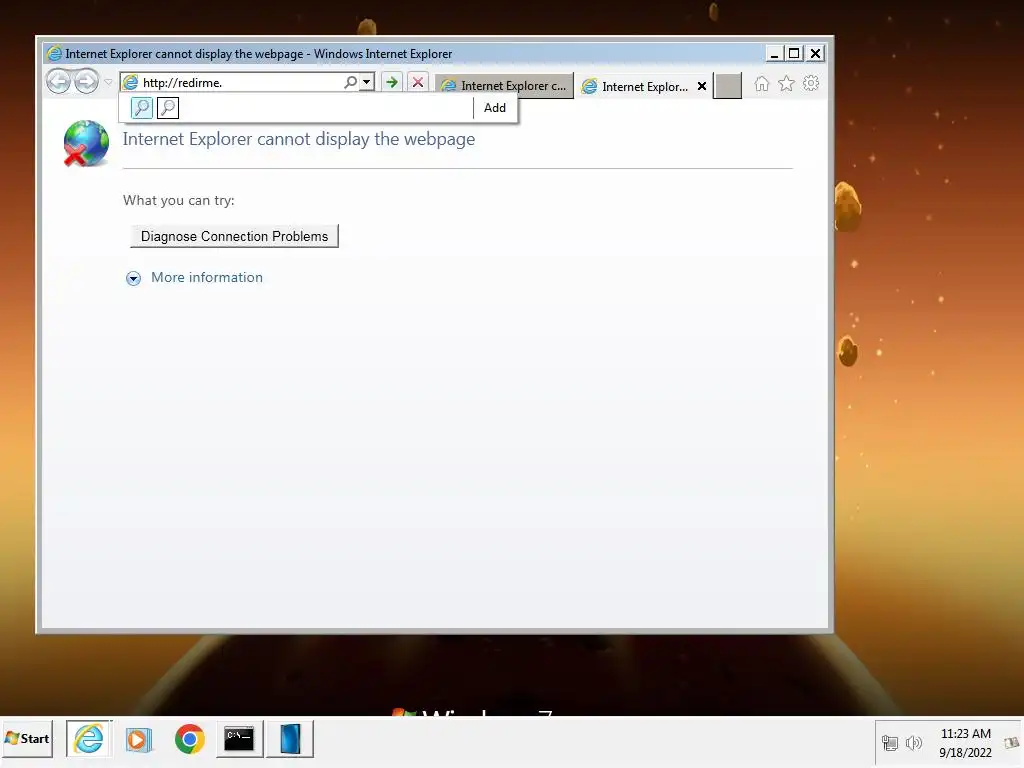
Task: Go forward with the Forward arrow button
Action: click(86, 82)
